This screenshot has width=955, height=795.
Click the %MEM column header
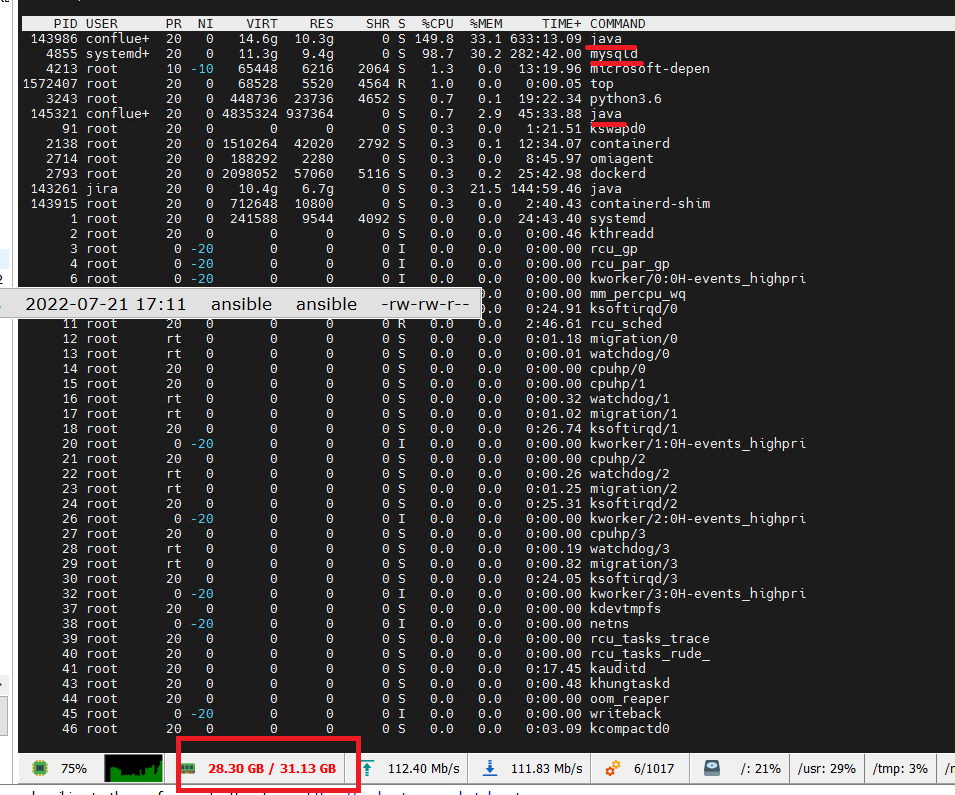pos(485,24)
